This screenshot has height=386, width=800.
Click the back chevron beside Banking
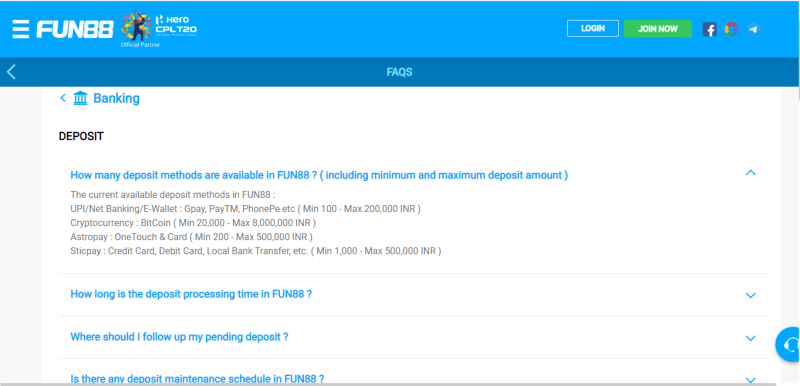(x=63, y=98)
